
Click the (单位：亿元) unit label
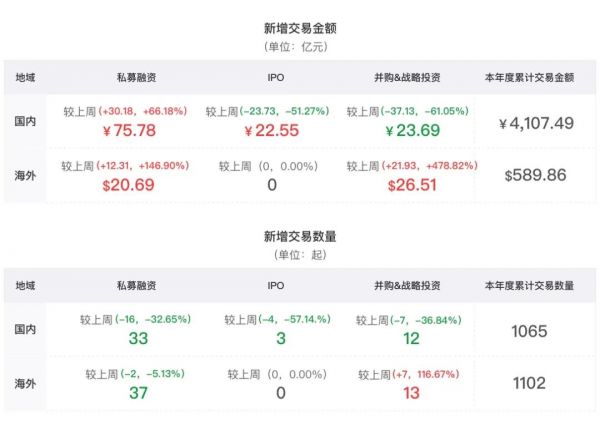click(x=299, y=47)
